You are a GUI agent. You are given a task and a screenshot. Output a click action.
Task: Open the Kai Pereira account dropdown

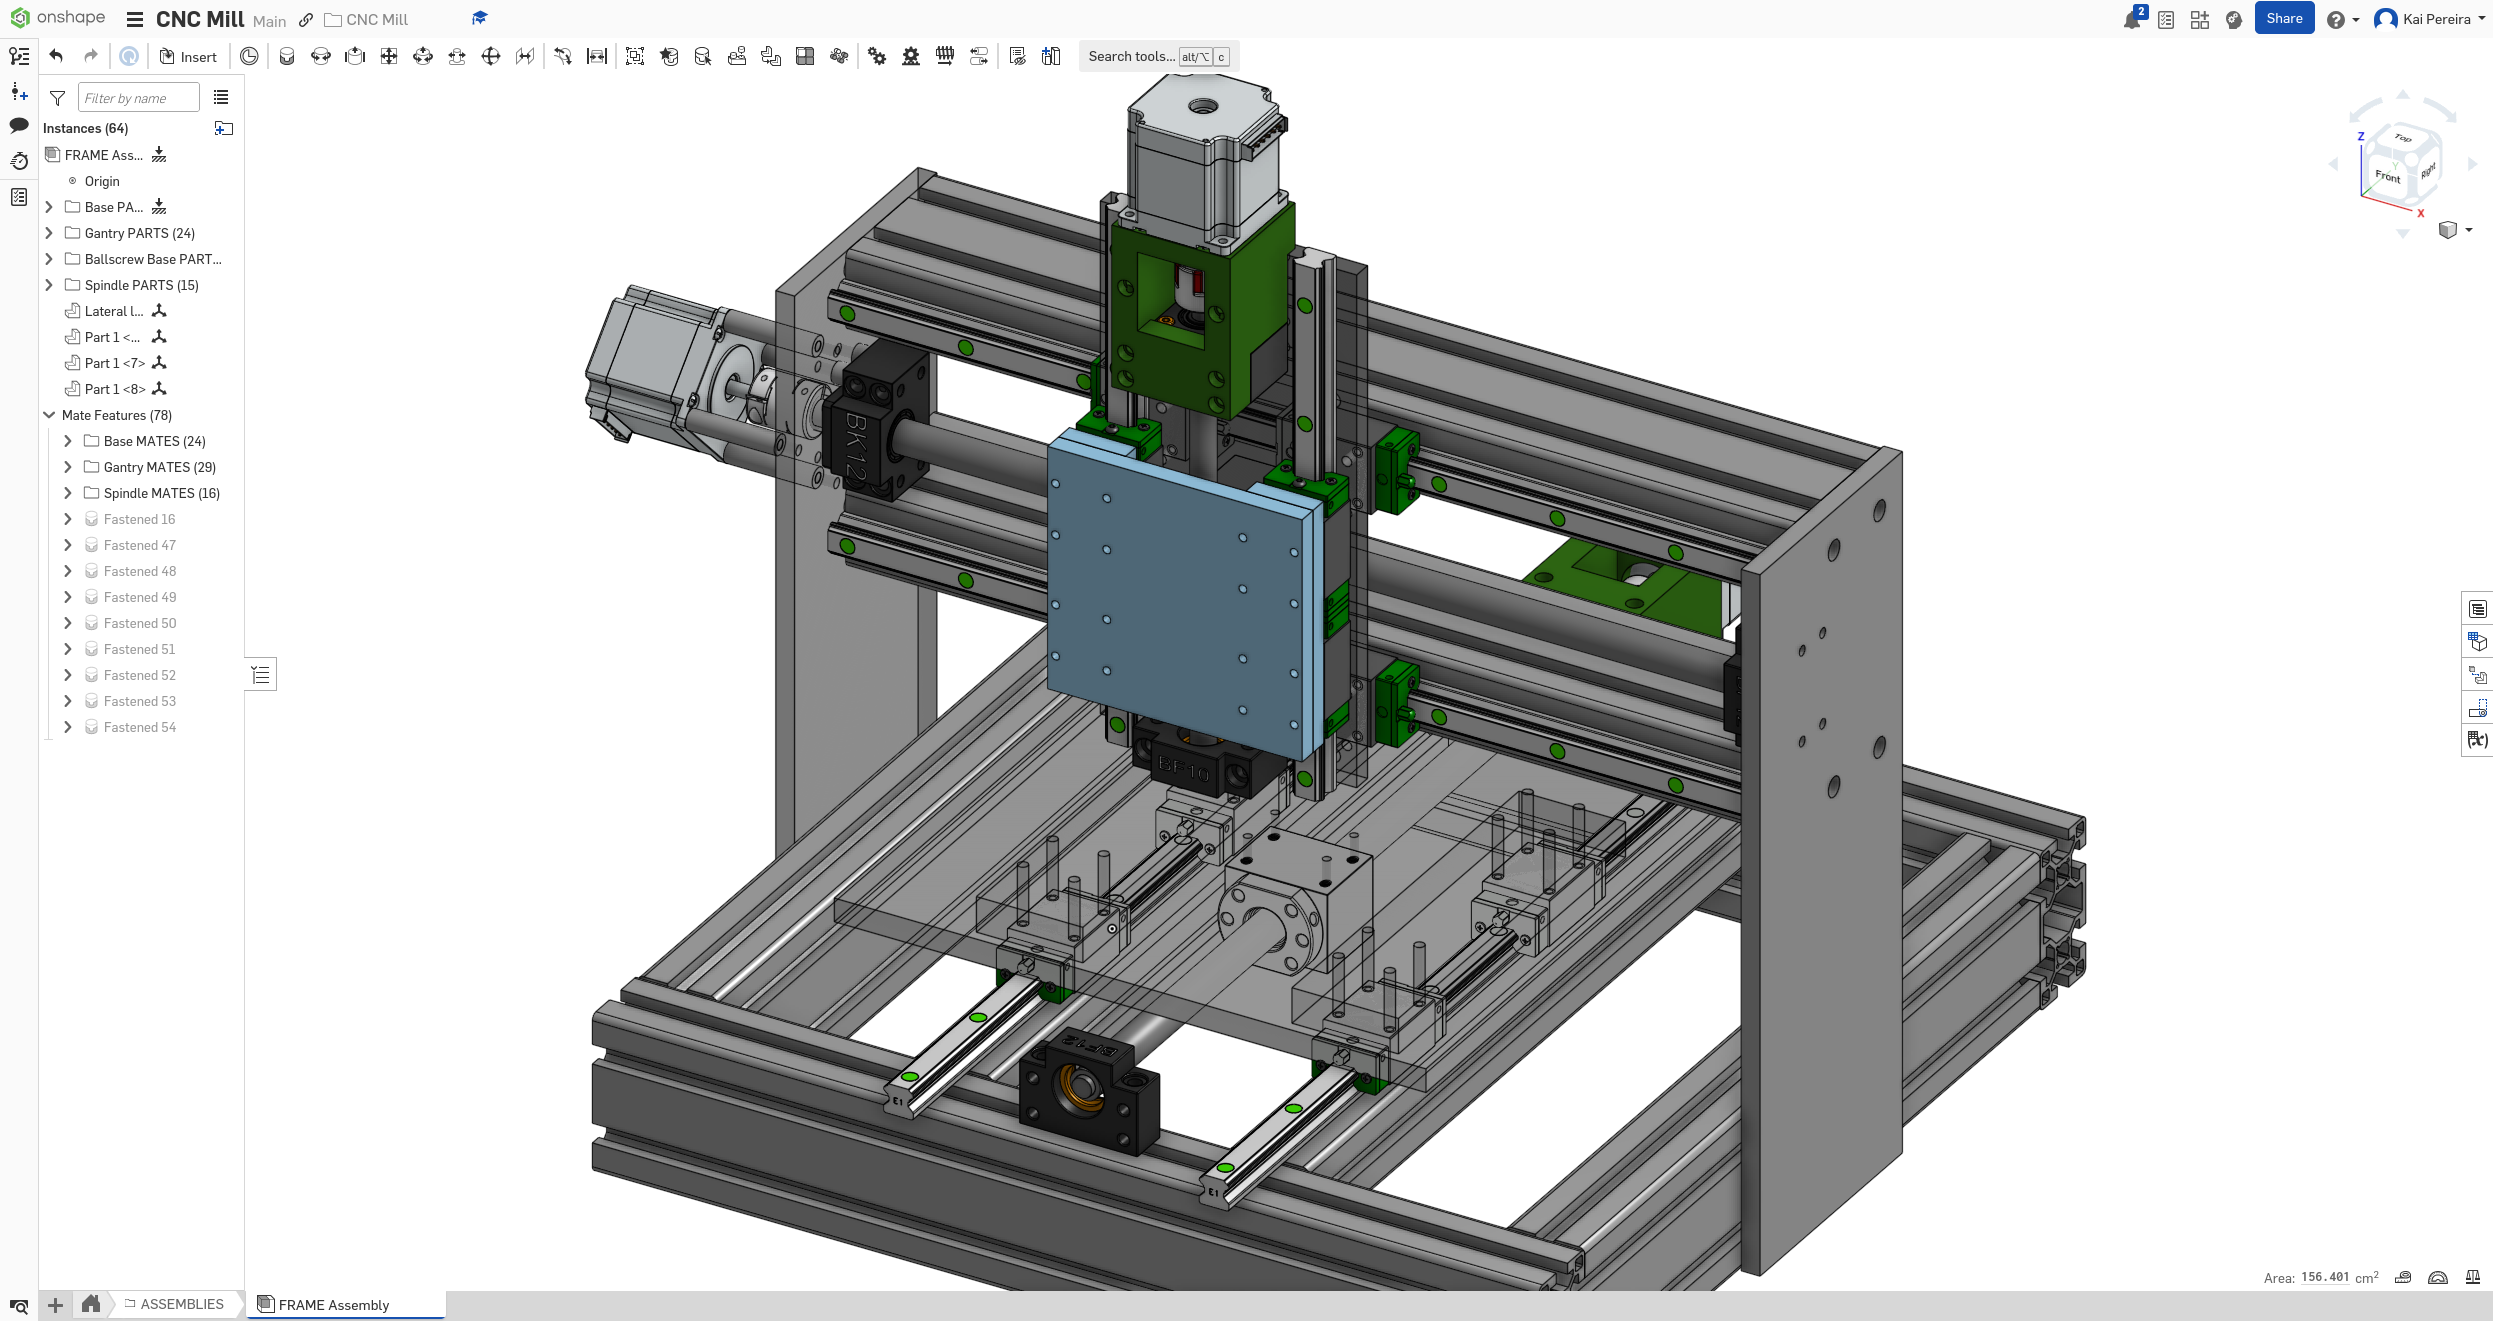coord(2436,19)
